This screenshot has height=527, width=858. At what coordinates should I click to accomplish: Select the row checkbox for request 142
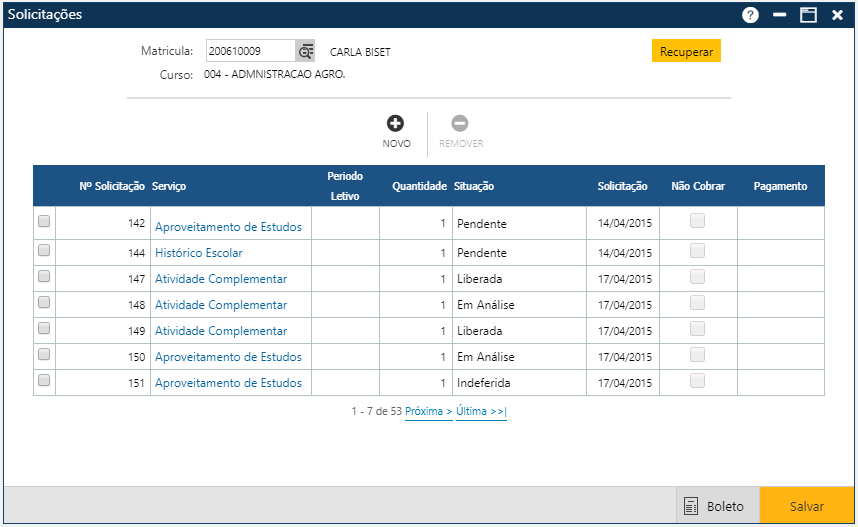click(44, 221)
